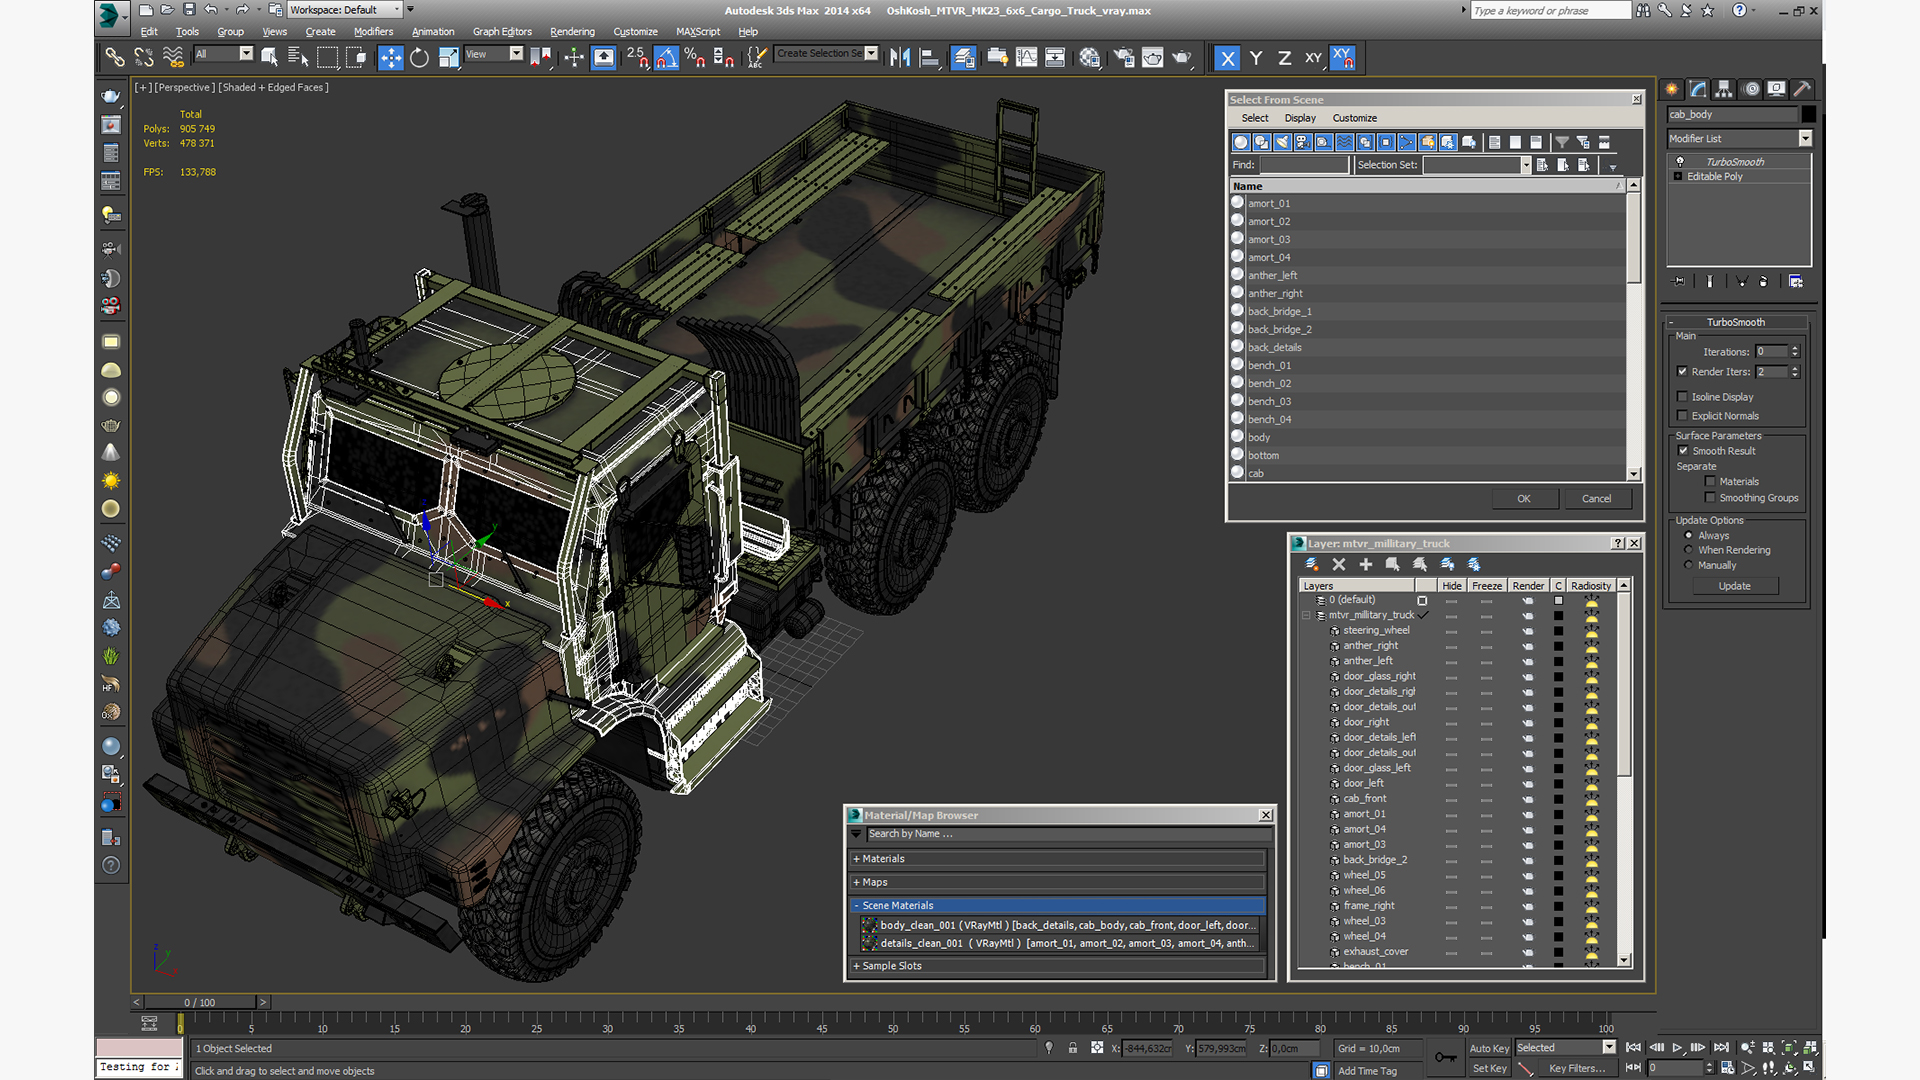Open the MAXScript menu
The image size is (1920, 1080).
[x=698, y=32]
